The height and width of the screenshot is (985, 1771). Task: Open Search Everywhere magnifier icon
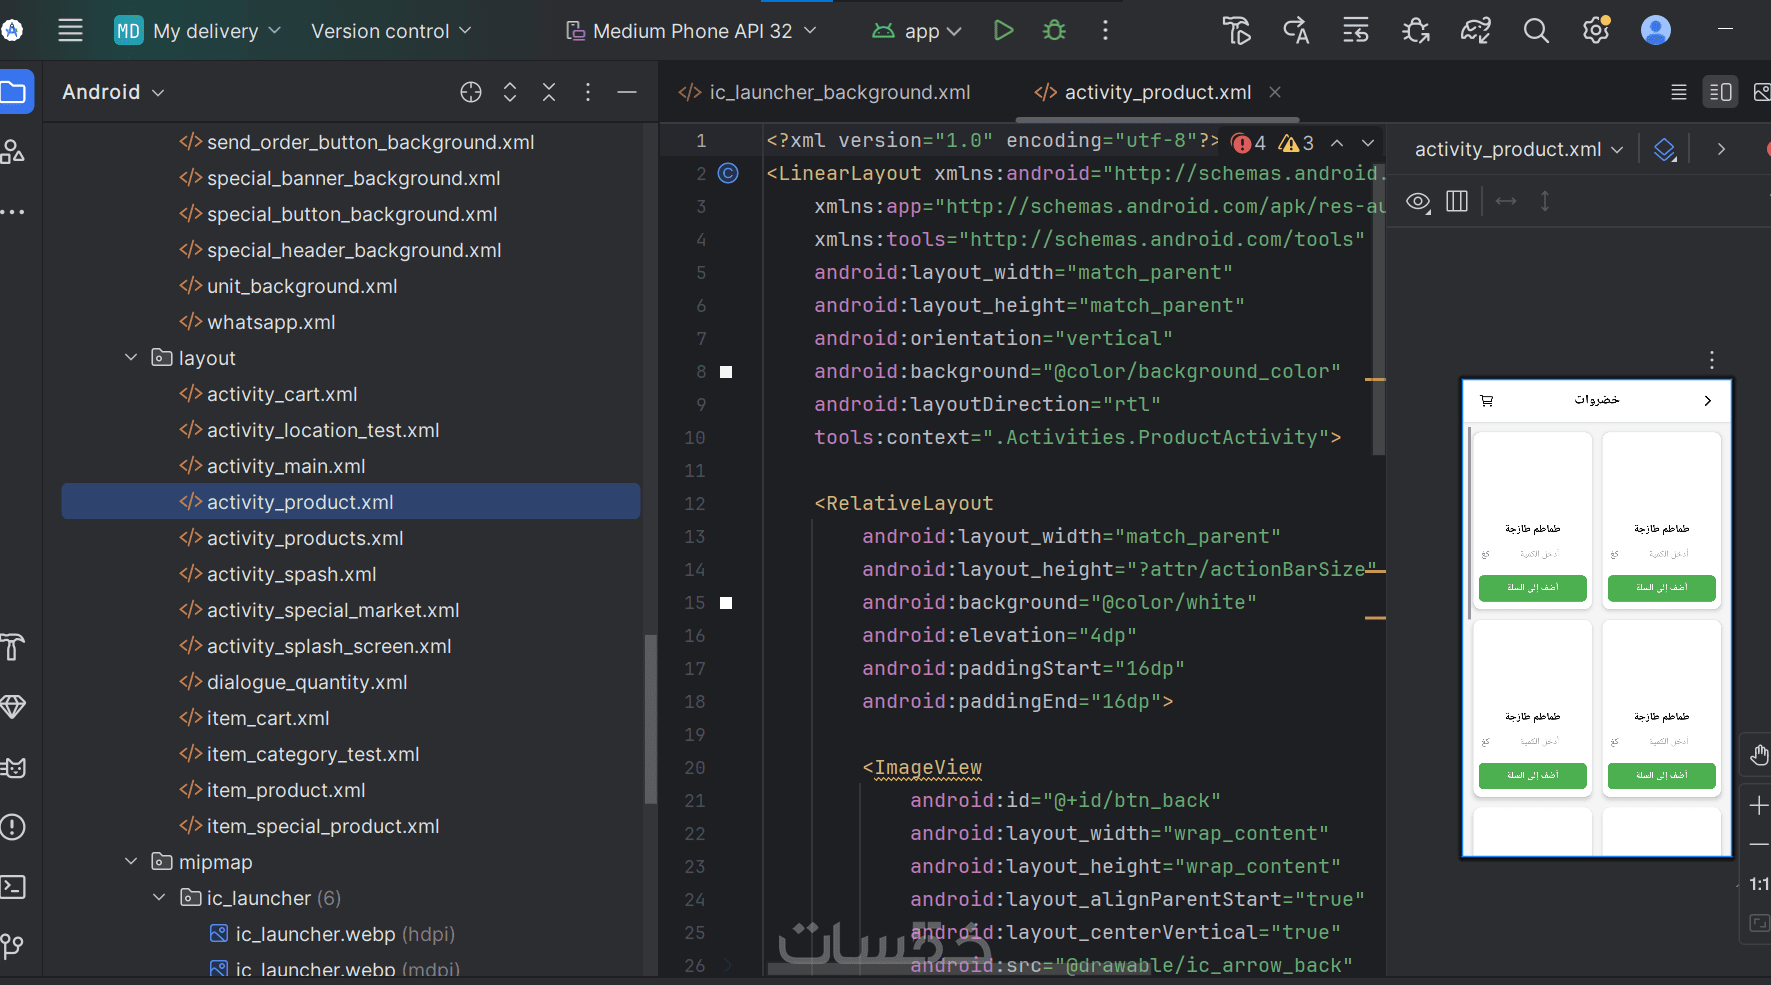(x=1536, y=31)
